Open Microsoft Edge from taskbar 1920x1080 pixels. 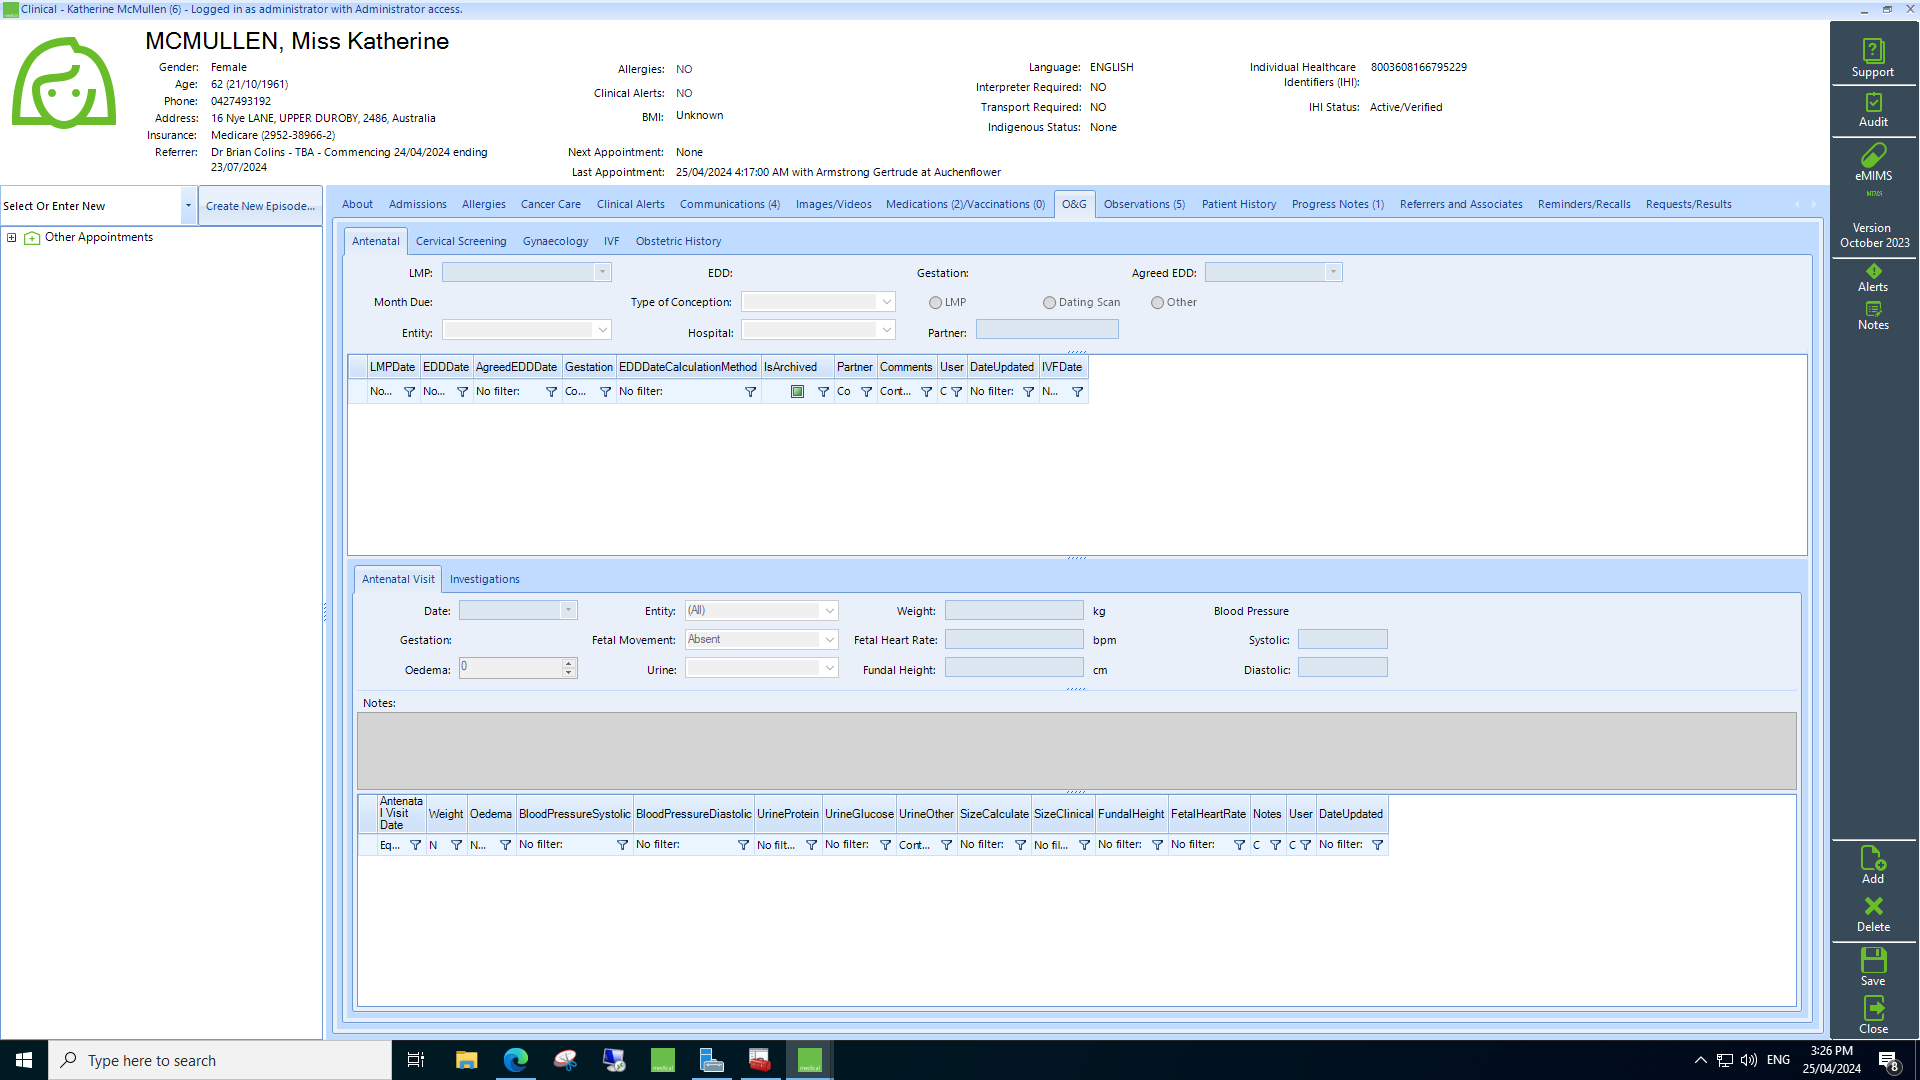(x=515, y=1060)
